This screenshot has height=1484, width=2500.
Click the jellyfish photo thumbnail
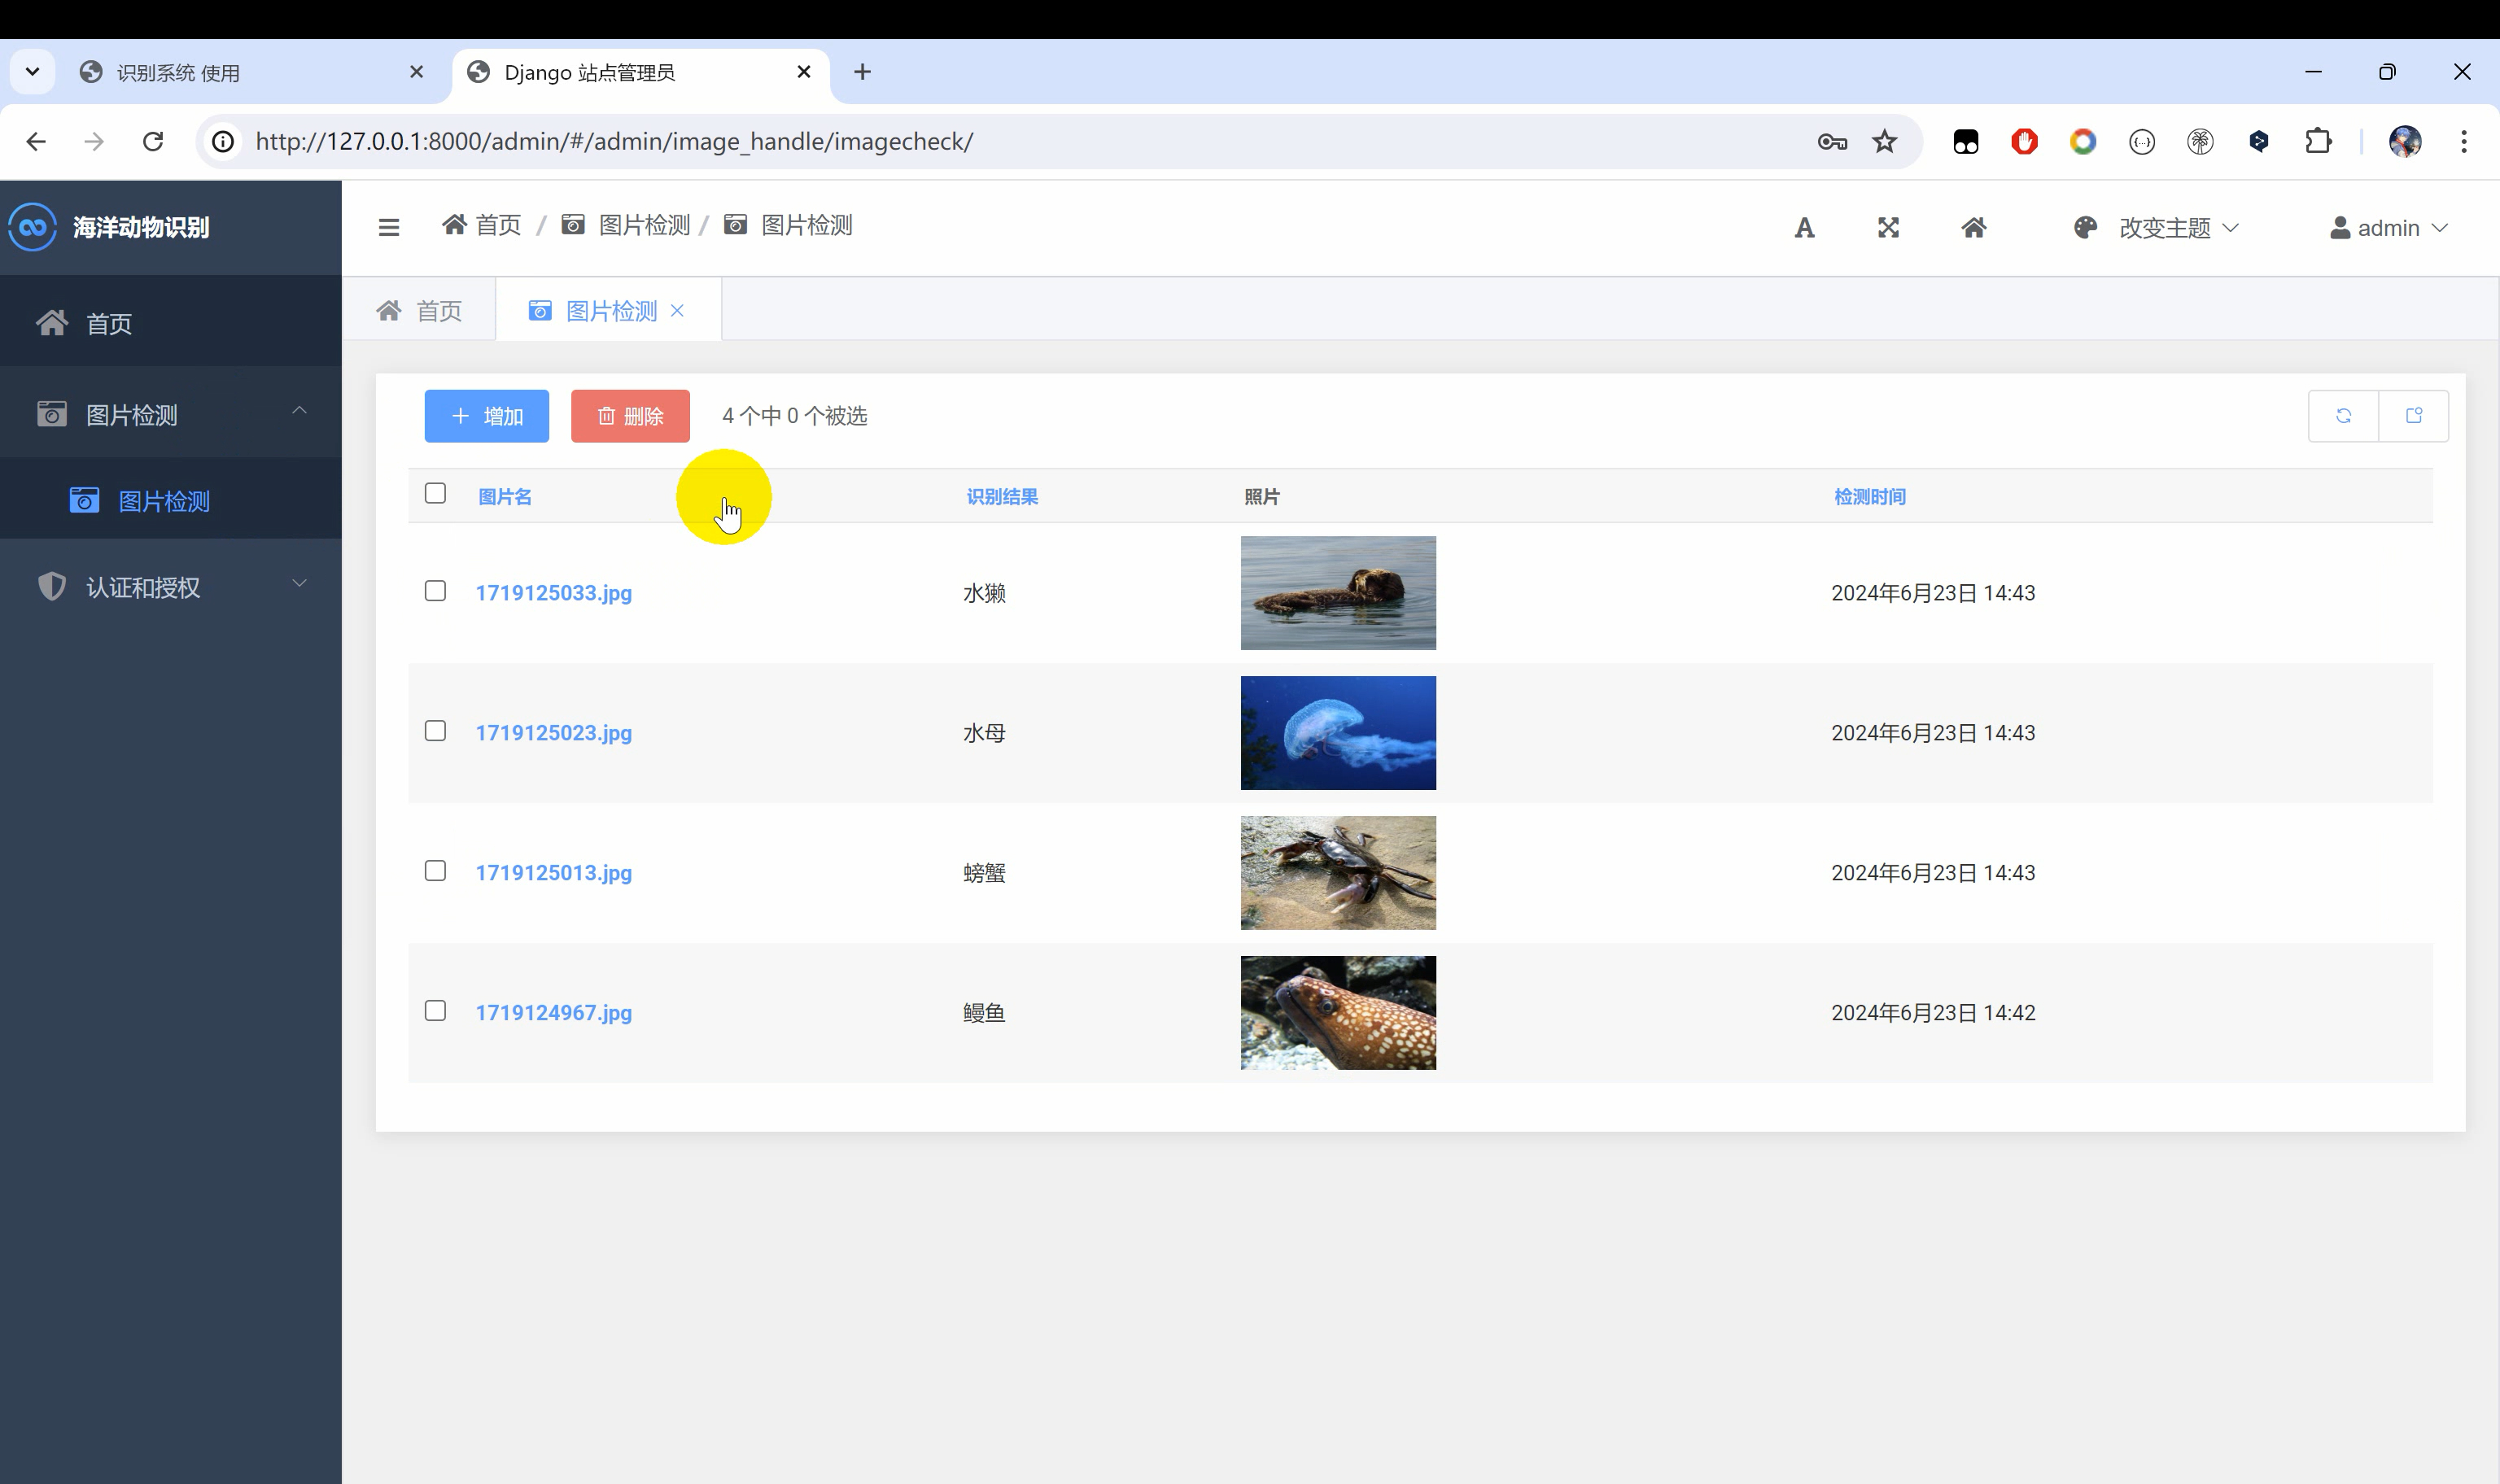[x=1337, y=732]
